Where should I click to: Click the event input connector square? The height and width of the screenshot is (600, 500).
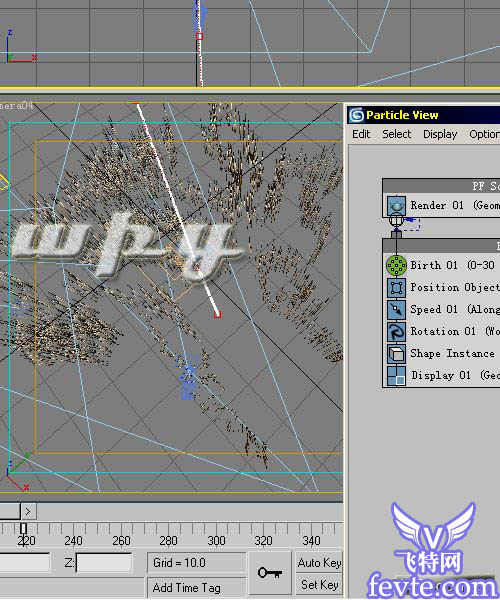(396, 234)
